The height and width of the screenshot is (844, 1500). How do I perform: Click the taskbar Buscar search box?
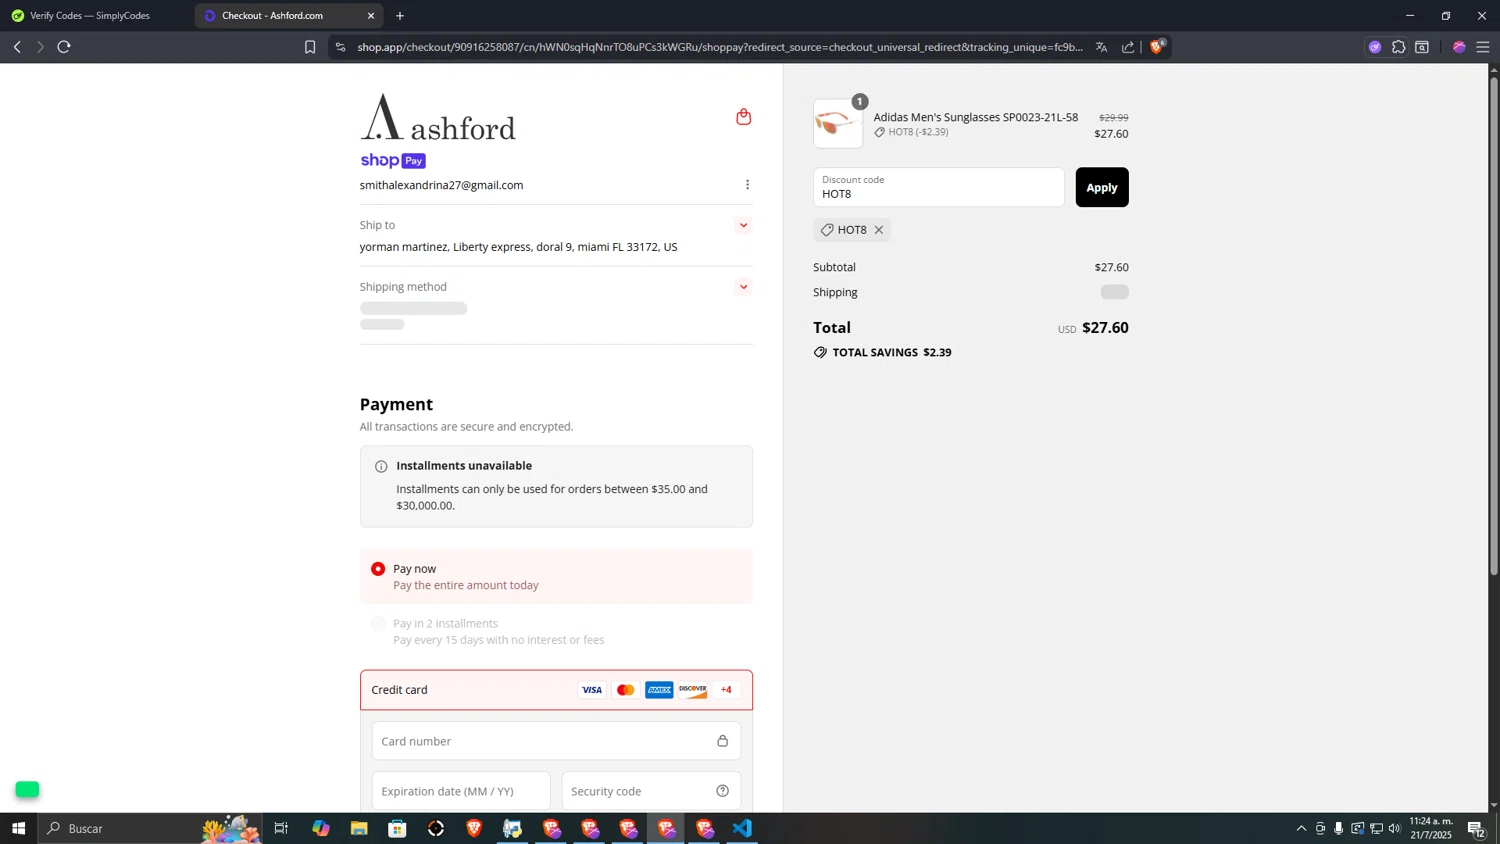(x=150, y=829)
